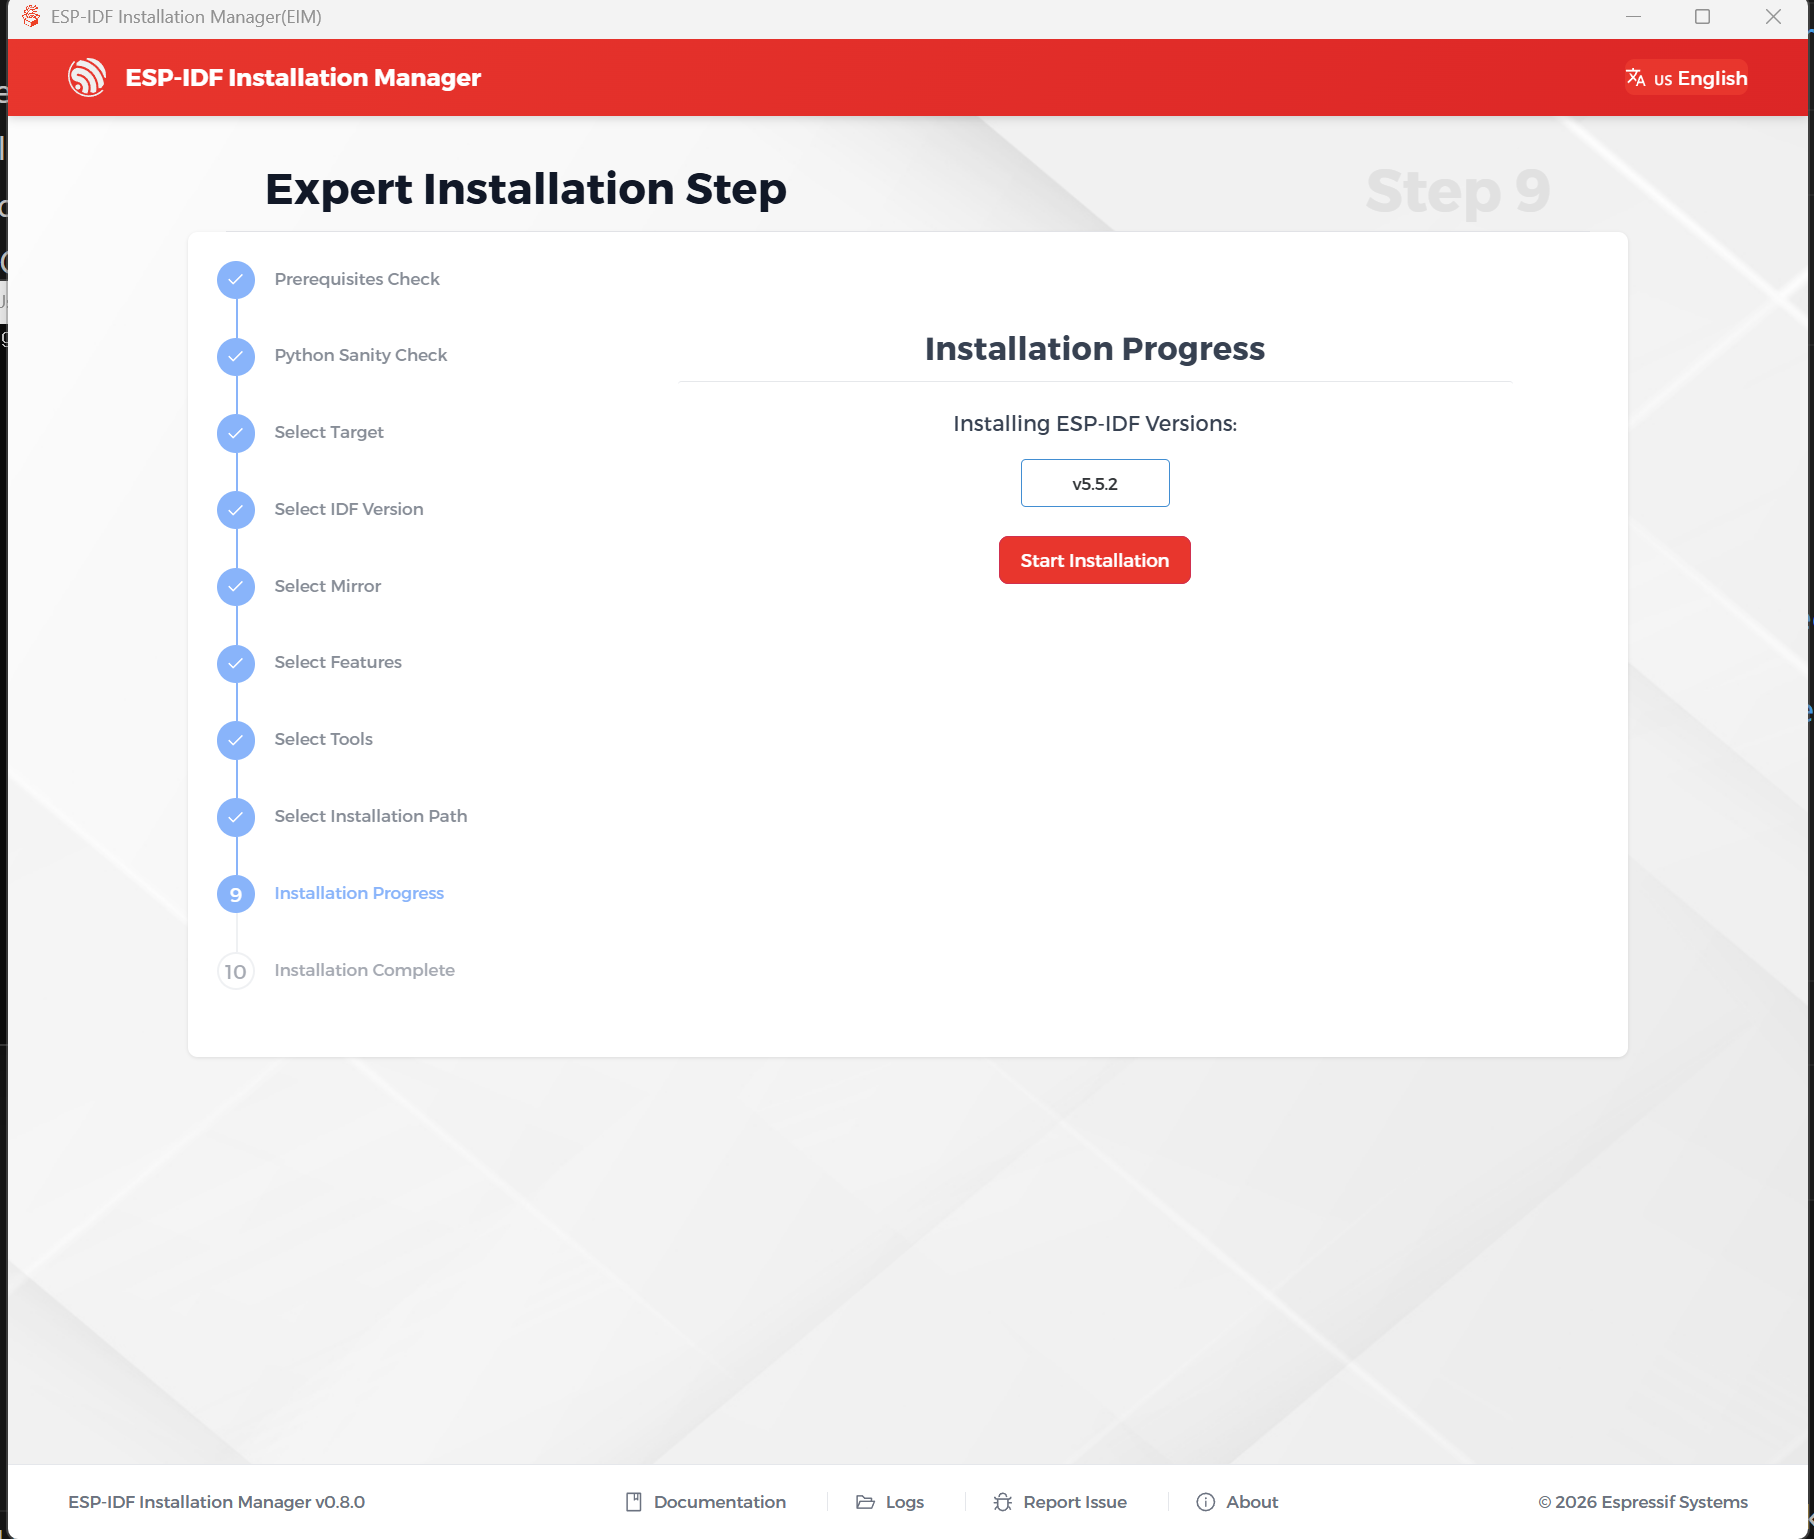The image size is (1814, 1539).
Task: Click the Prerequisites Check completed checkmark
Action: (x=236, y=280)
